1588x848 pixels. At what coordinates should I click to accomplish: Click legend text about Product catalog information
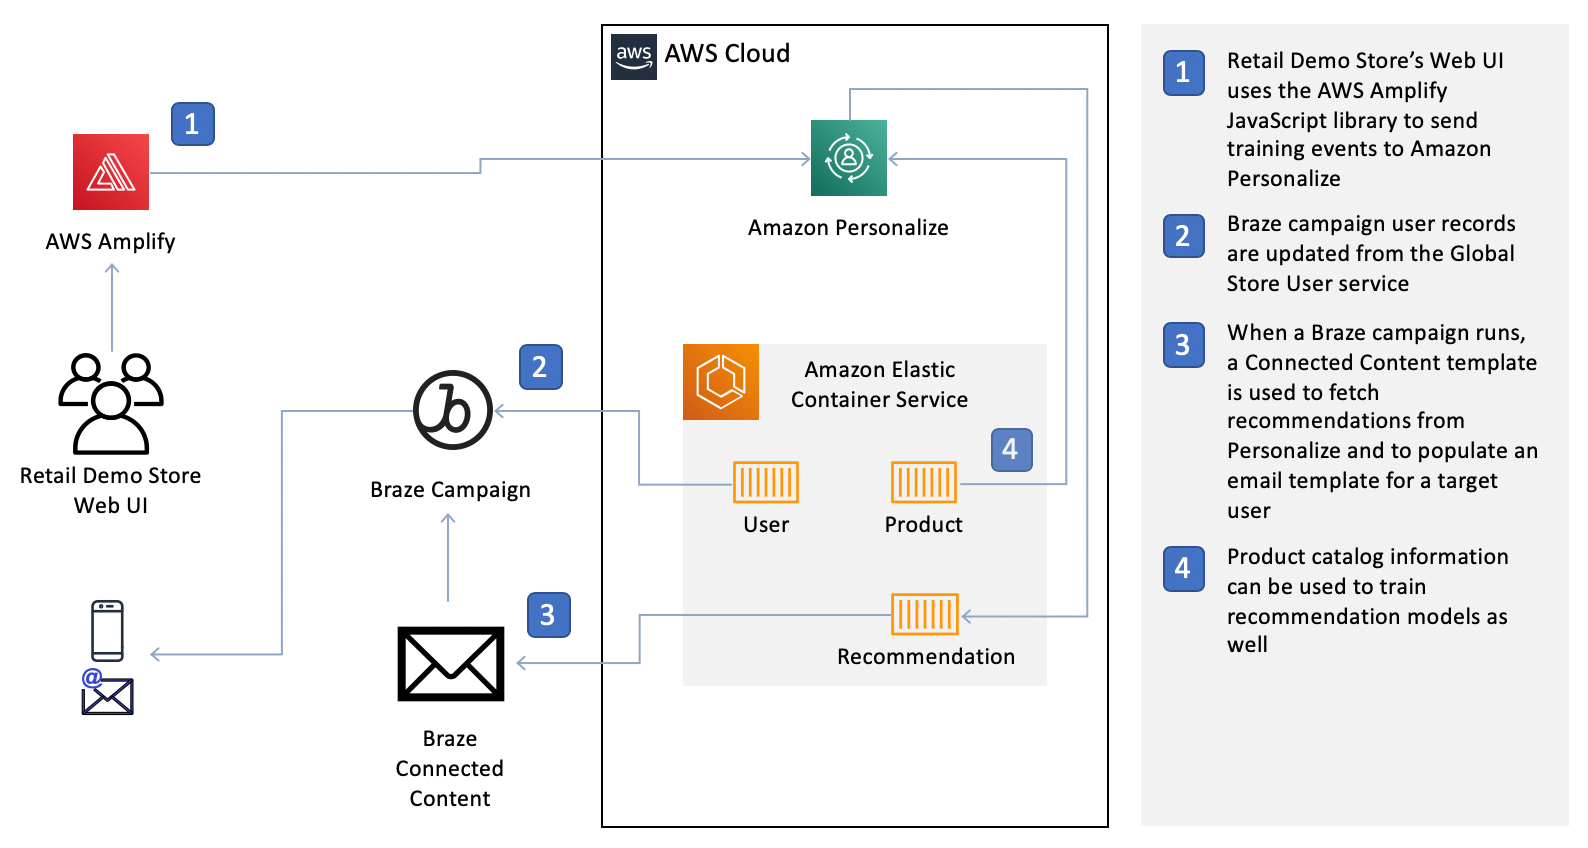(1367, 600)
